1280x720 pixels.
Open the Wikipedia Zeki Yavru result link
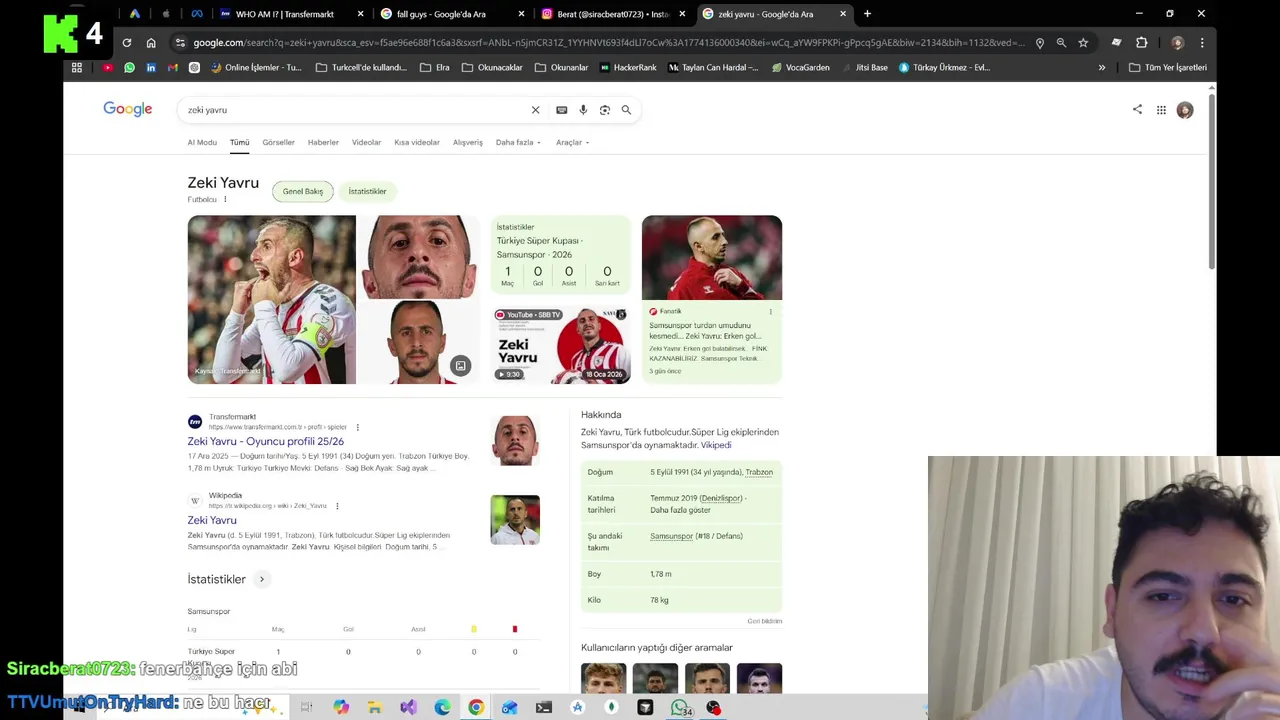coord(212,520)
